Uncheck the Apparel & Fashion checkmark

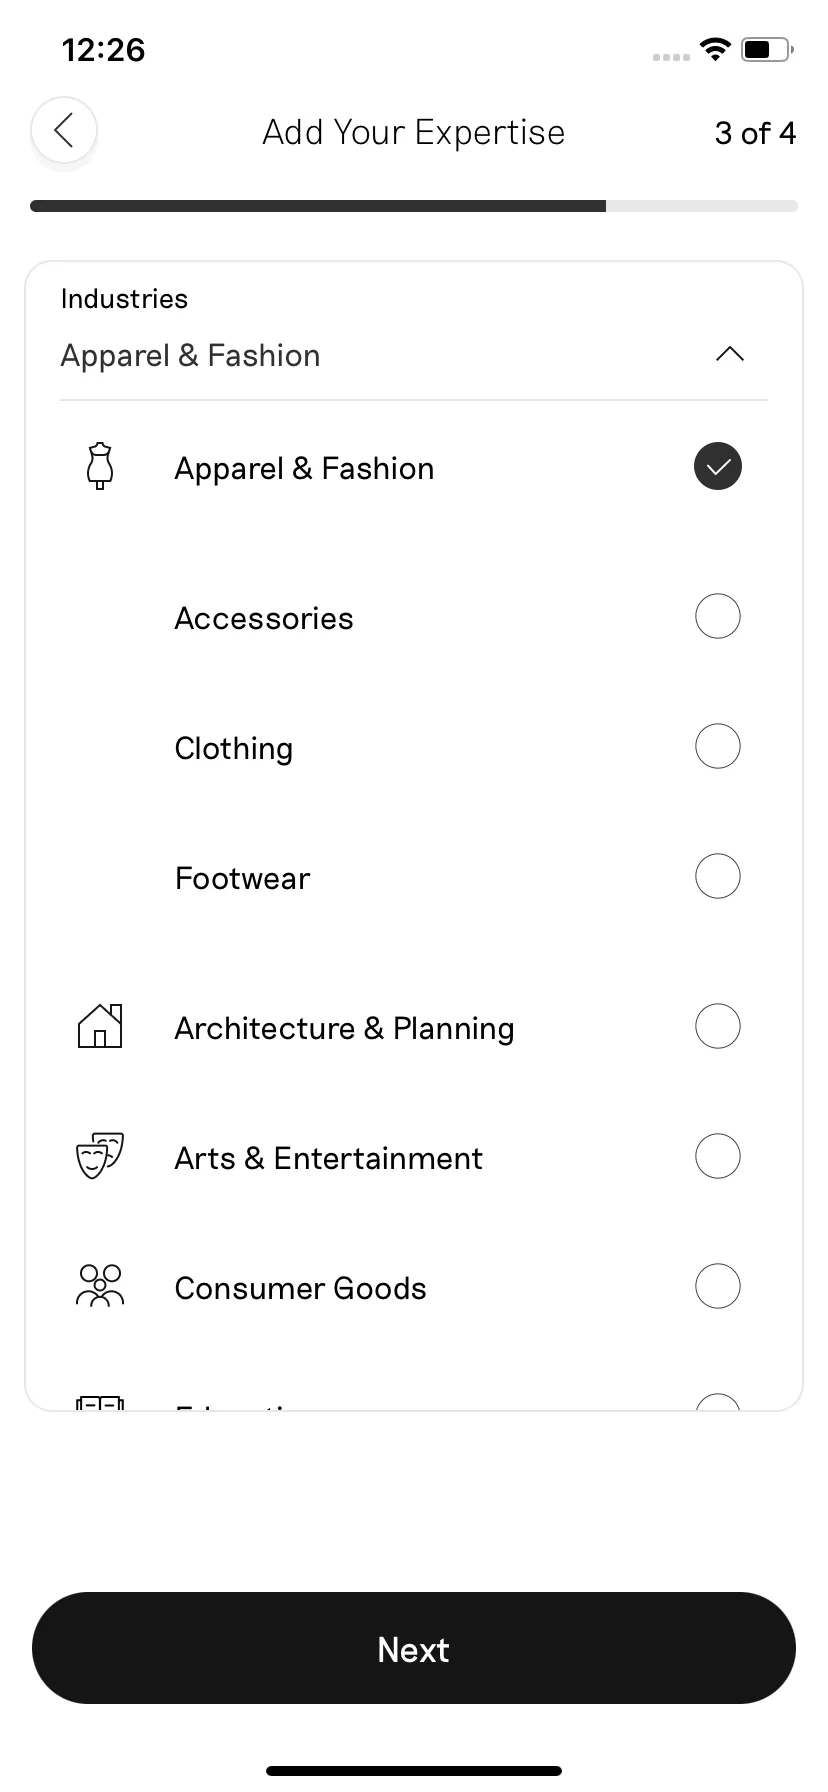point(718,466)
